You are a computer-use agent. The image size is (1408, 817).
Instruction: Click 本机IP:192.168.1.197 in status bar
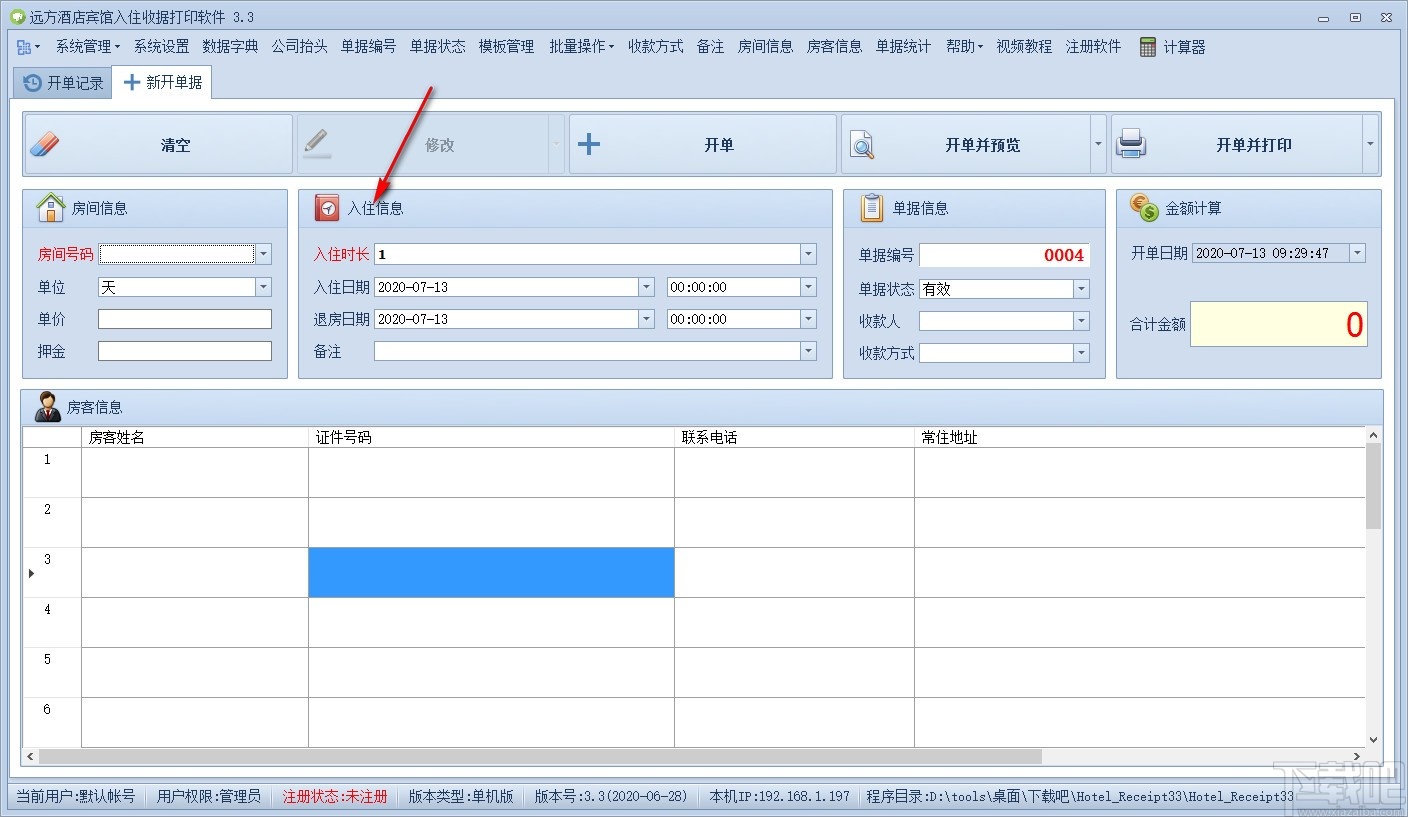[780, 796]
